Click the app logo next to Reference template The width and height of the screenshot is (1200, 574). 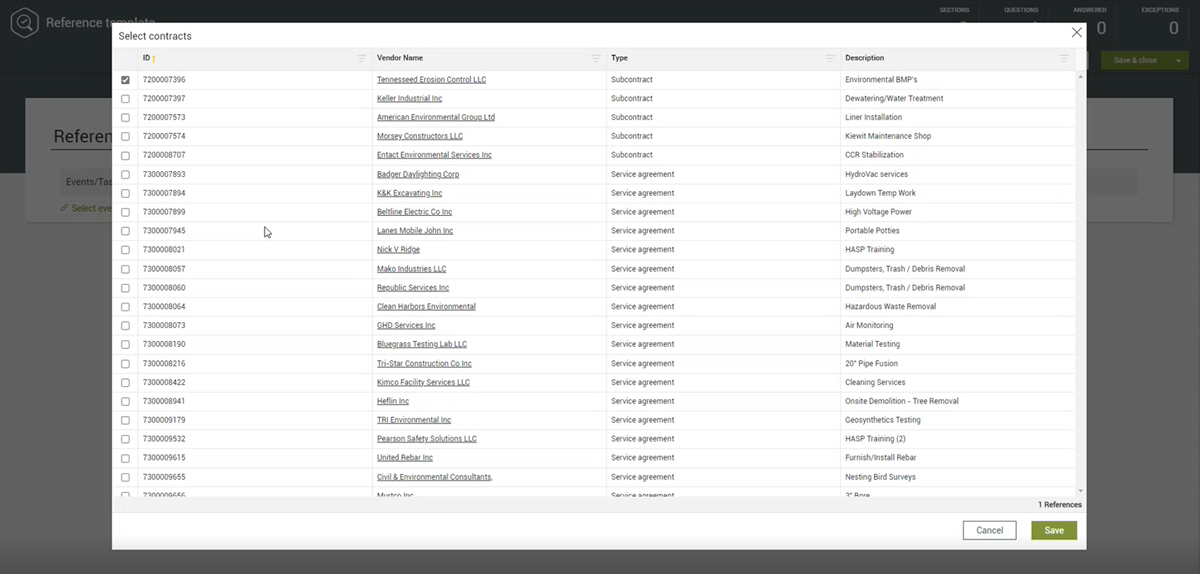pyautogui.click(x=23, y=22)
